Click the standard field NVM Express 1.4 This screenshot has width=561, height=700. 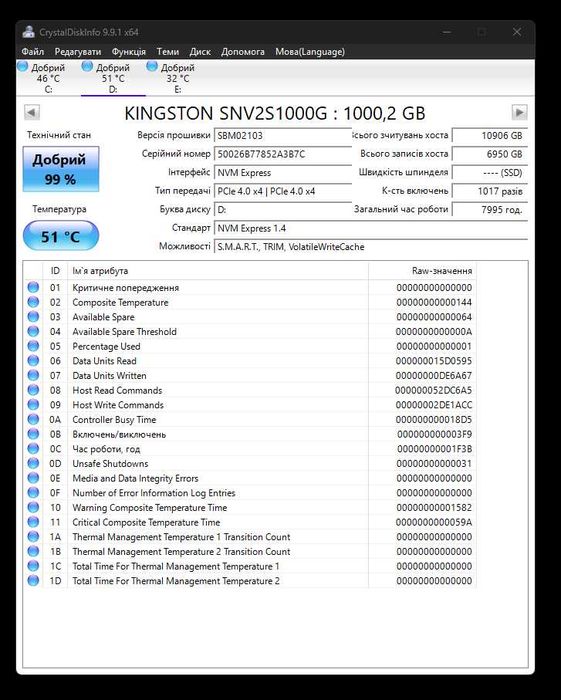(x=371, y=228)
